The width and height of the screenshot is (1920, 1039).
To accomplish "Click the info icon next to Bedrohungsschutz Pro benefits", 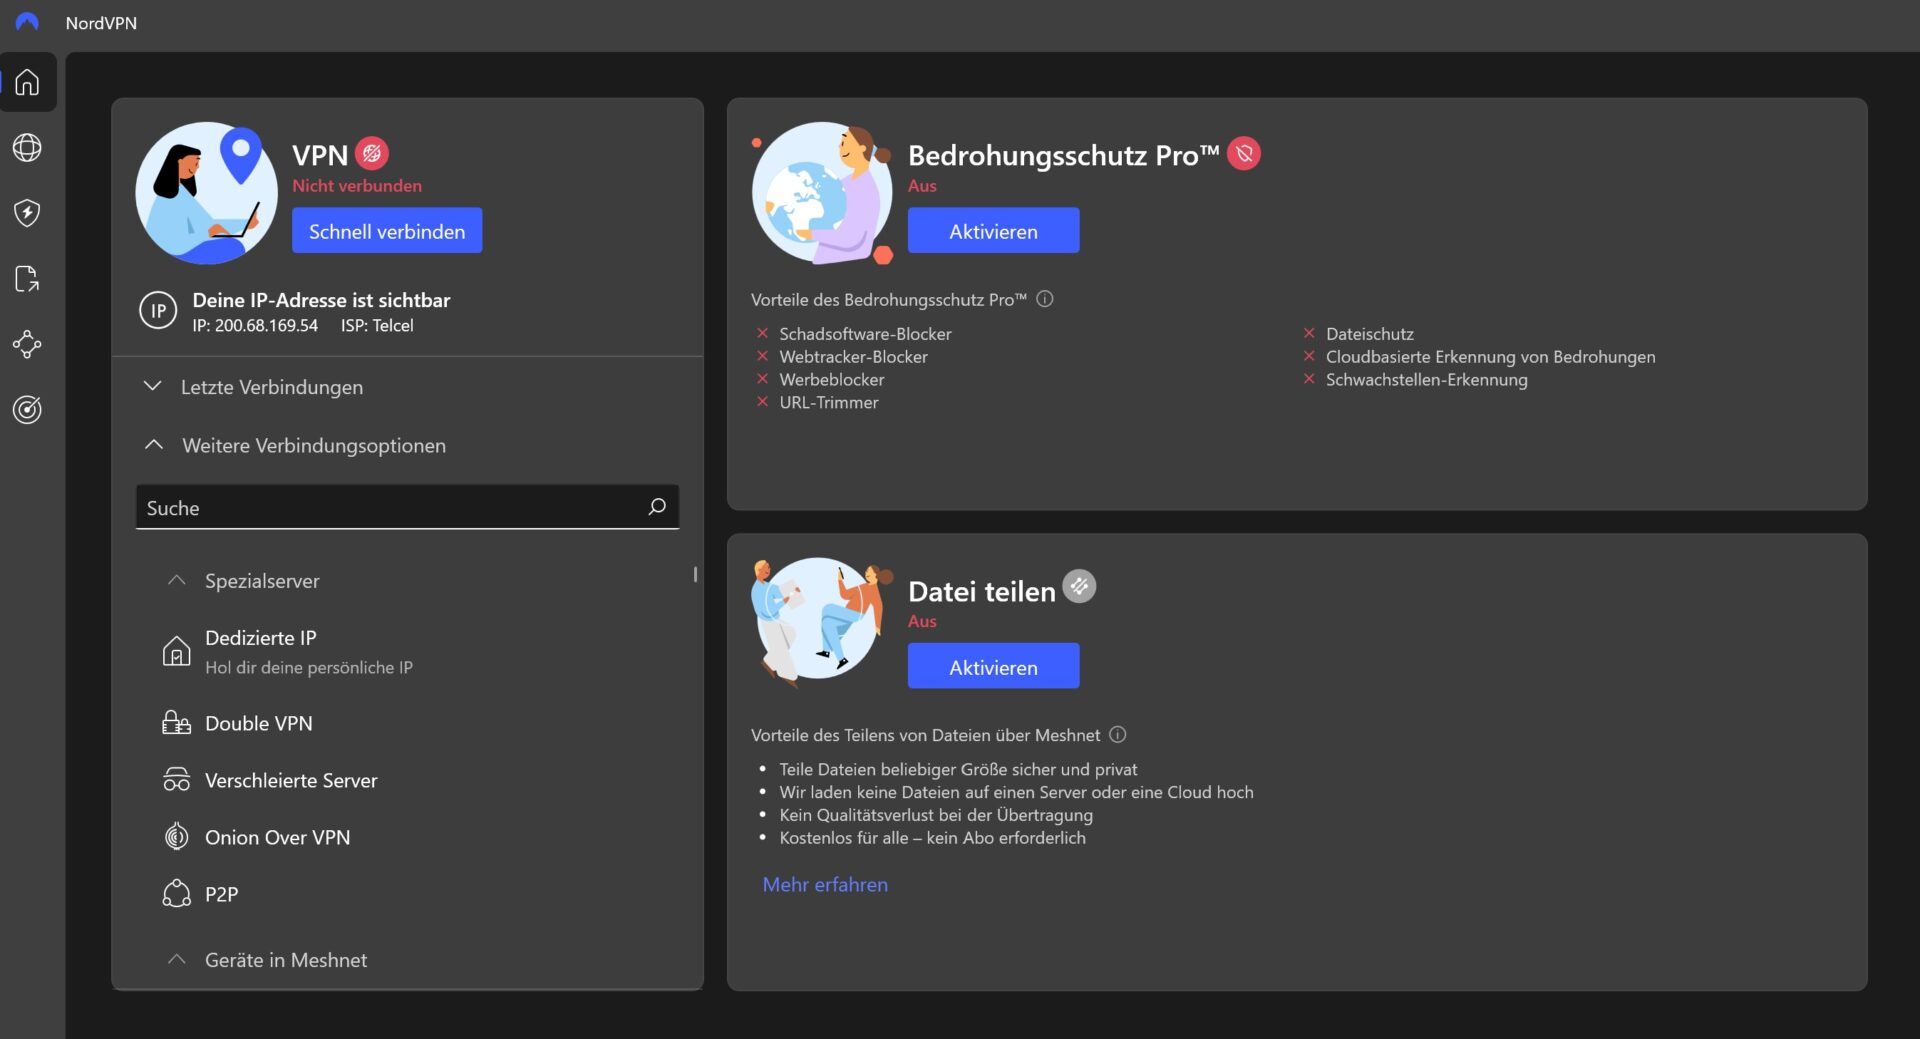I will (1045, 299).
